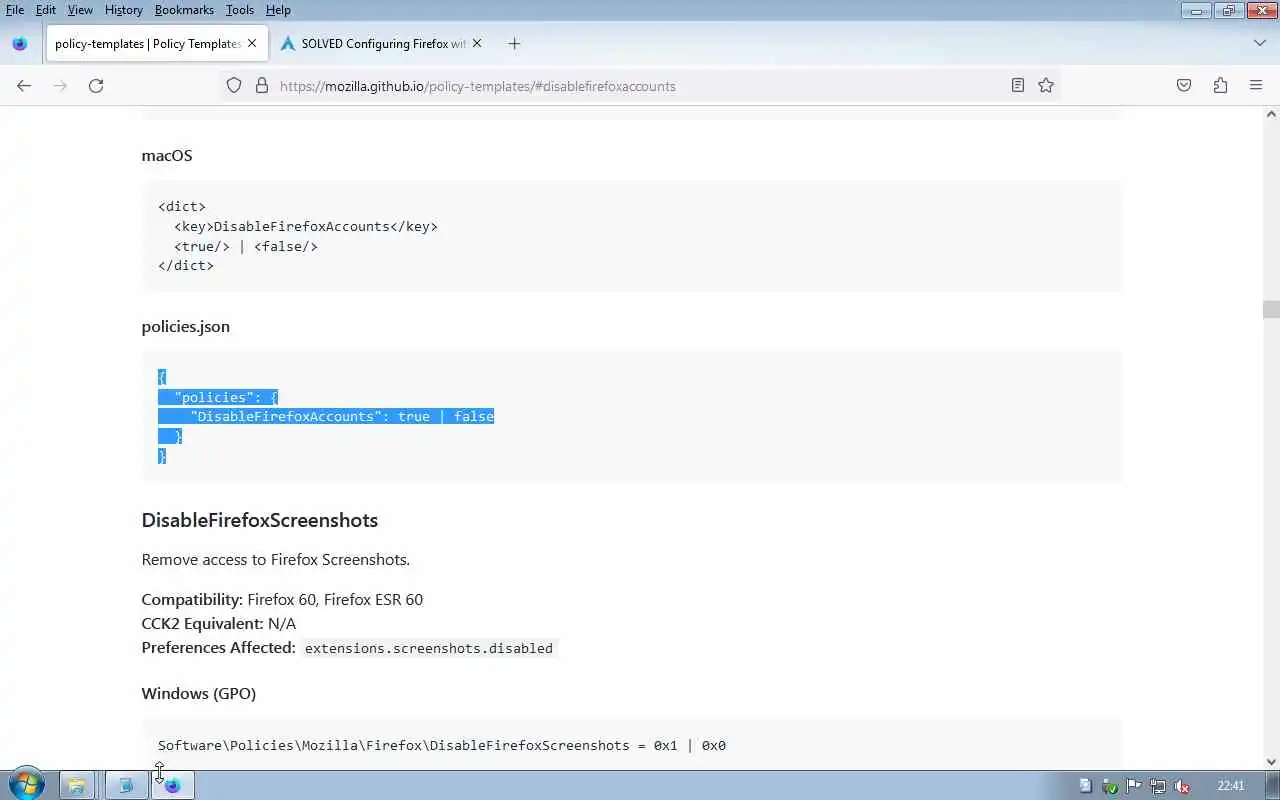Open Firefox View icon
Image resolution: width=1280 pixels, height=800 pixels.
[19, 44]
